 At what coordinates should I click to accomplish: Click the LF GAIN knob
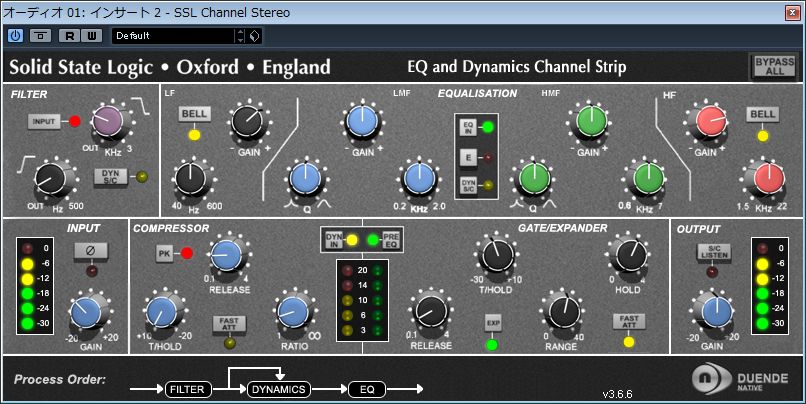248,122
